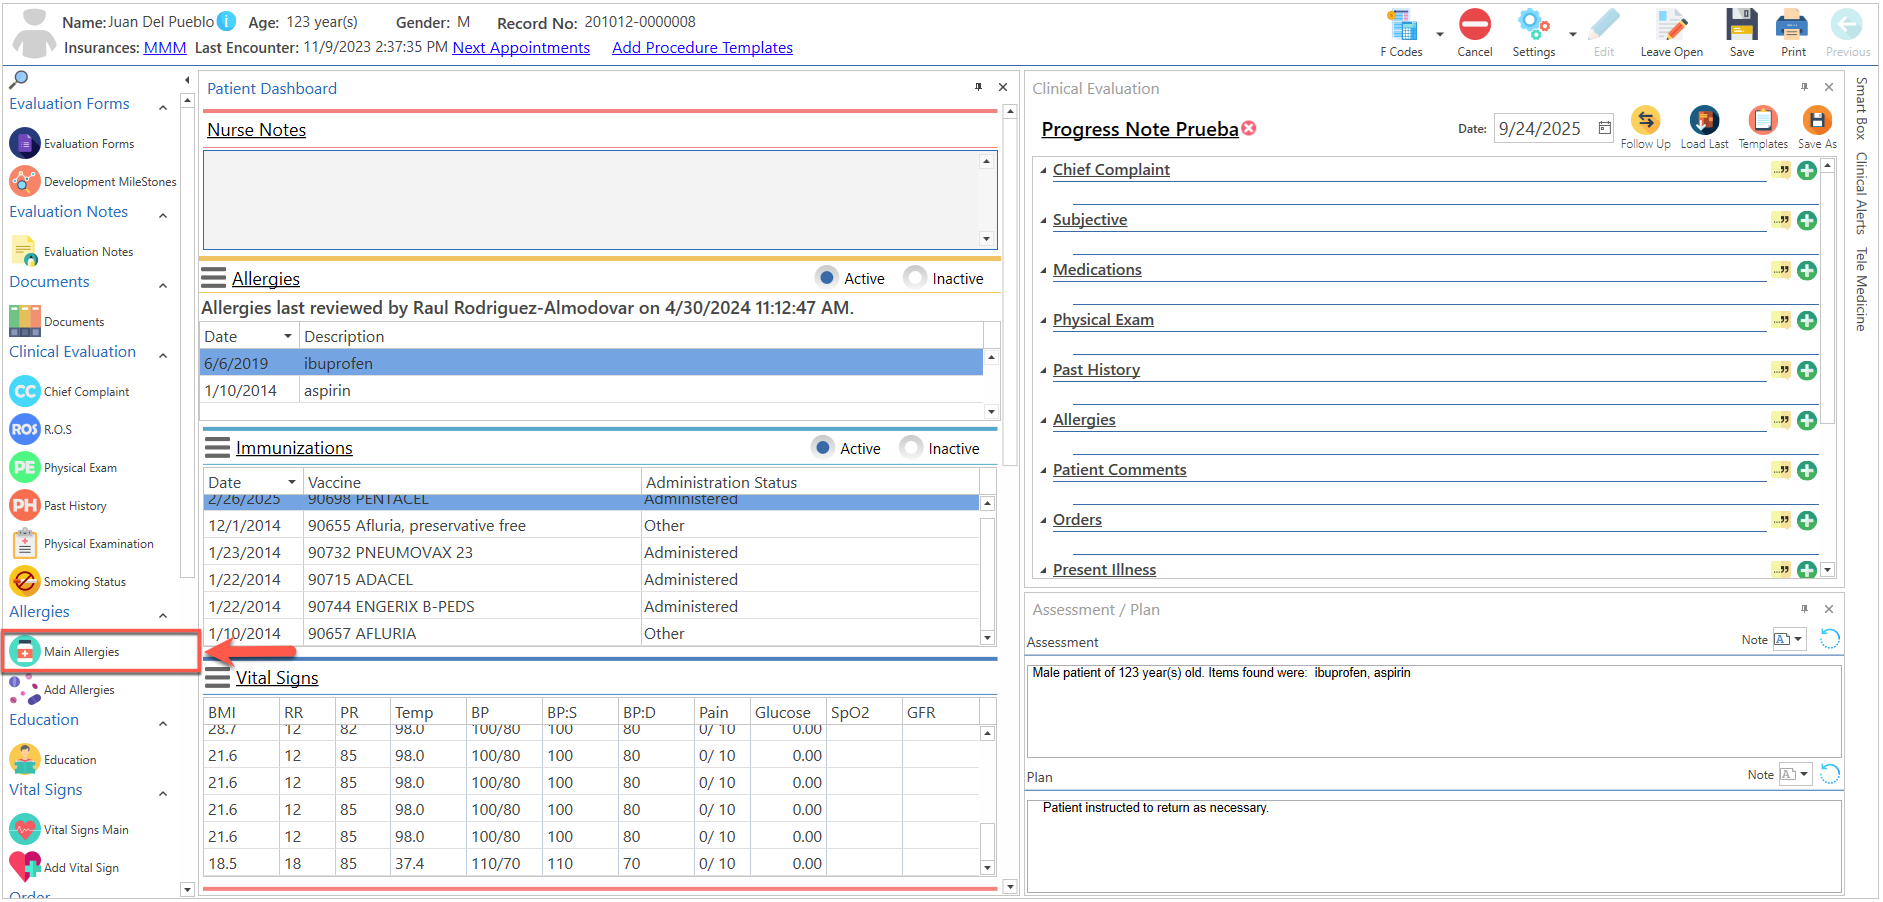
Task: Open the F Codes dropdown arrow
Action: (1440, 34)
